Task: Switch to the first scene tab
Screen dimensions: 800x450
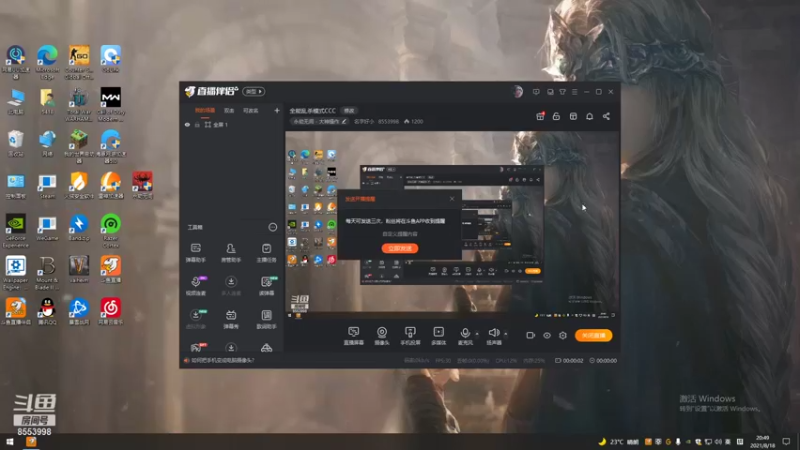Action: click(x=205, y=111)
